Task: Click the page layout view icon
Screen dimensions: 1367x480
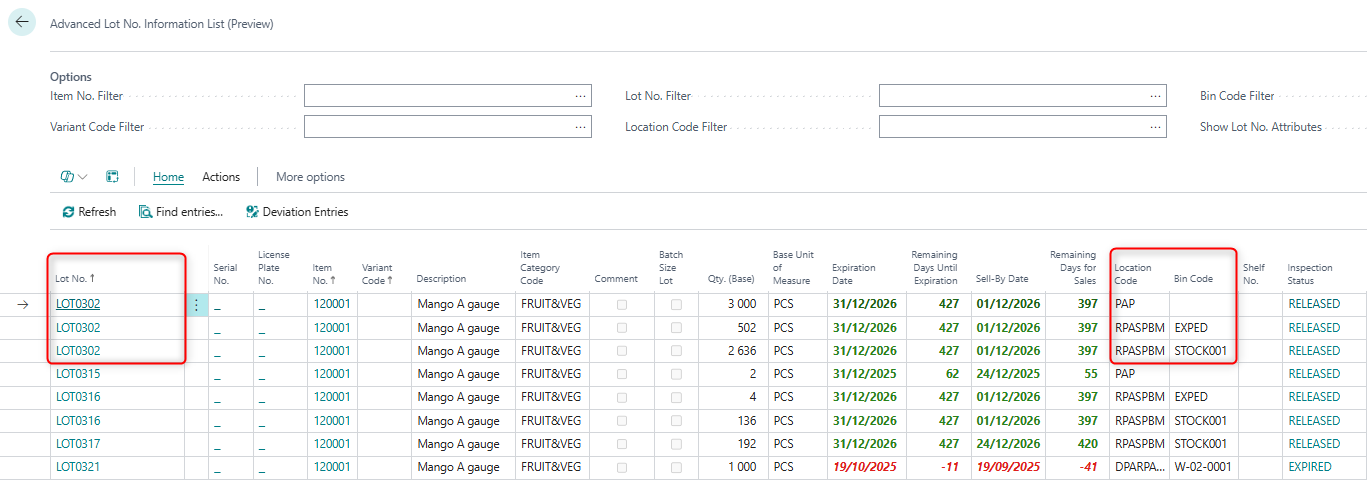Action: point(113,177)
